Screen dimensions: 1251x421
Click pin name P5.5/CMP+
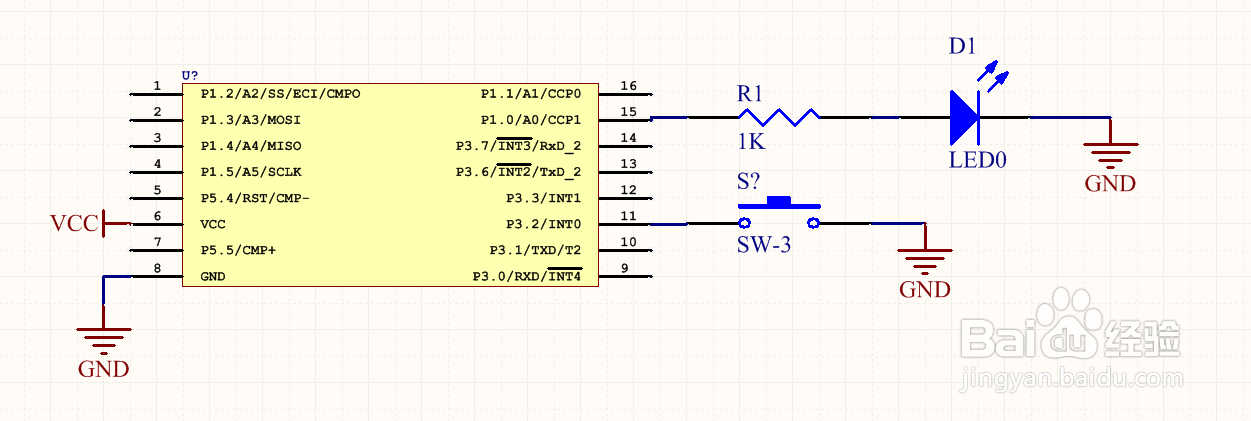[x=238, y=249]
